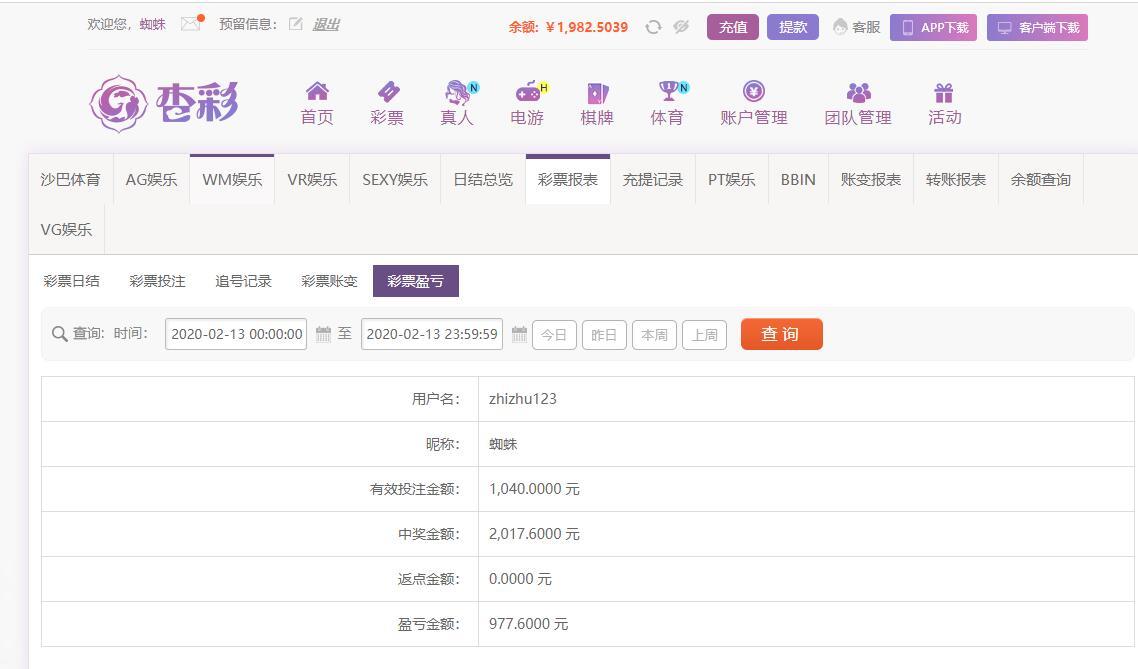Filter by 昨日 yesterday
The width and height of the screenshot is (1138, 669).
coord(604,335)
